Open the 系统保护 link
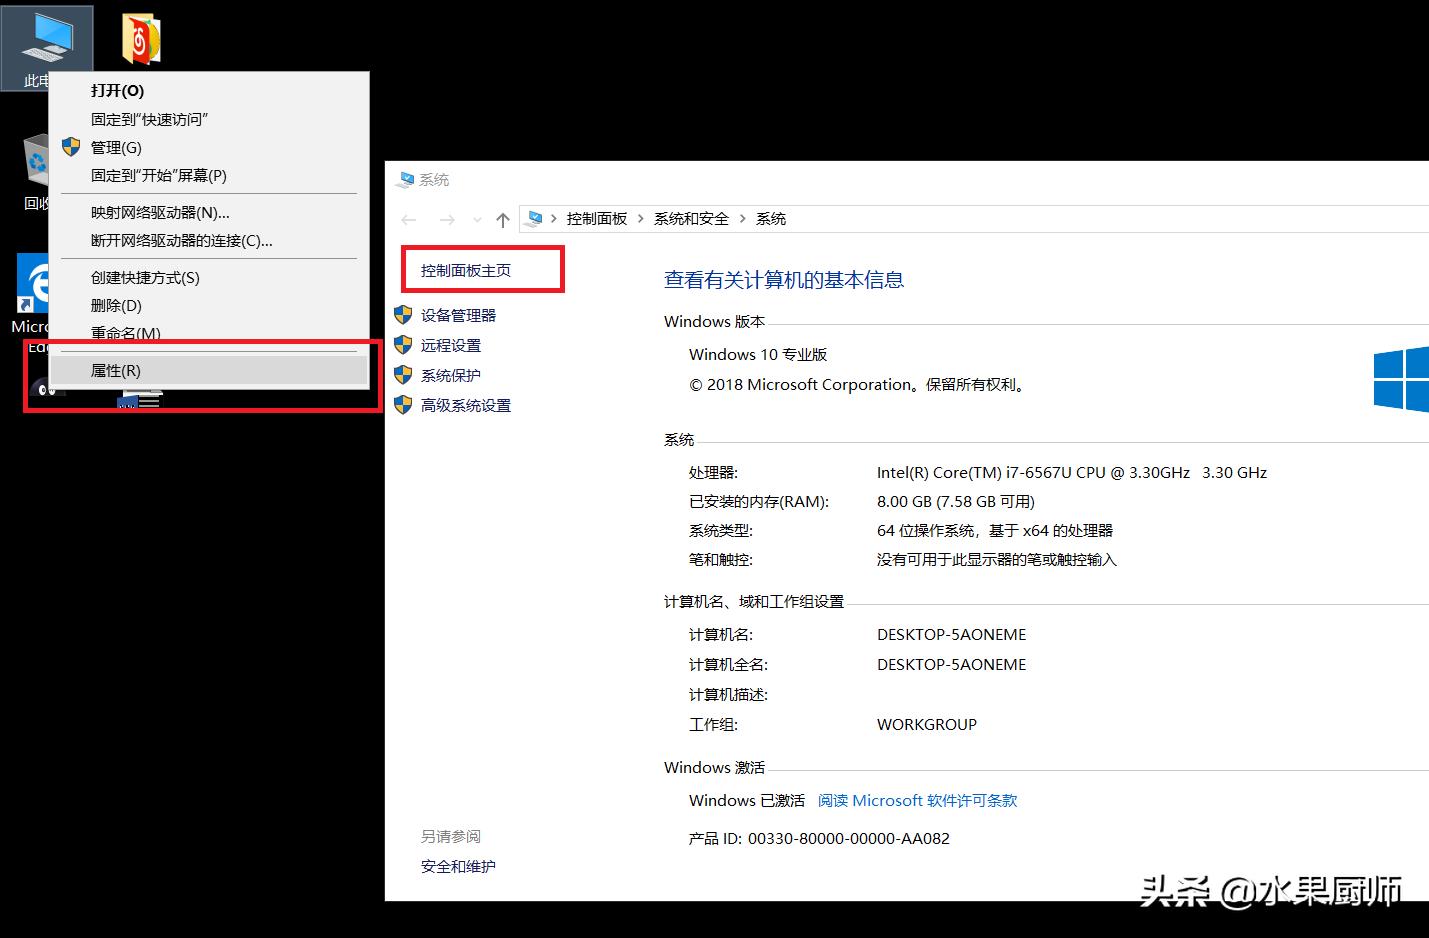1429x938 pixels. click(451, 375)
